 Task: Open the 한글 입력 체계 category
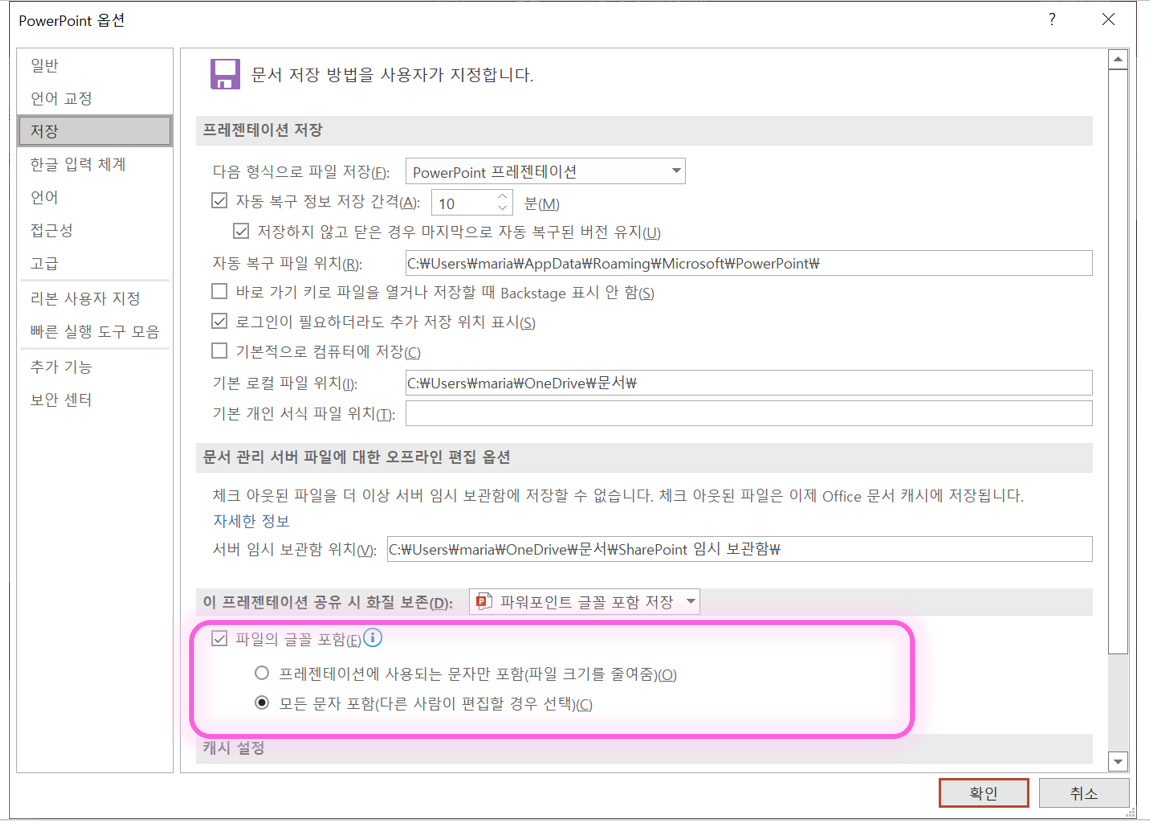(95, 164)
